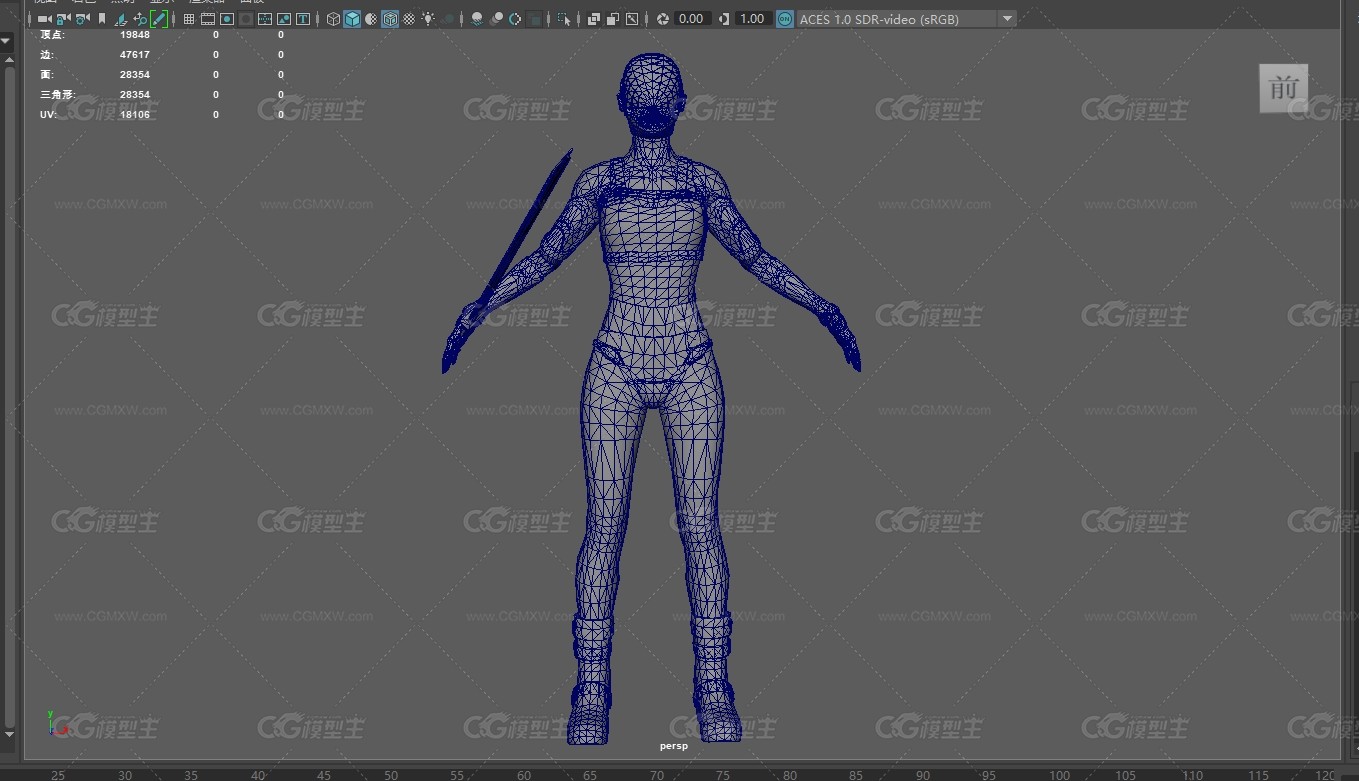Click timeline frame 25 marker
Viewport: 1359px width, 781px height.
pos(58,775)
